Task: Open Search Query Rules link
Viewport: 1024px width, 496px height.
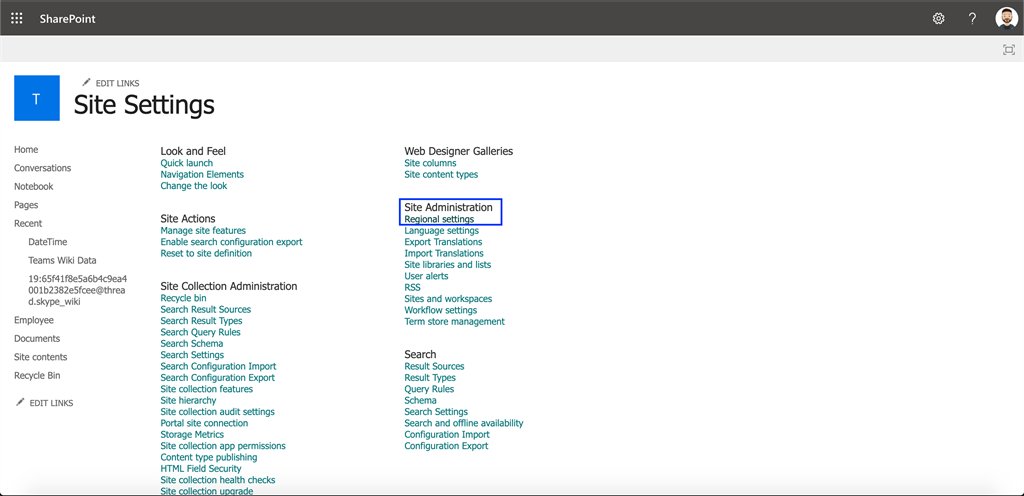Action: pyautogui.click(x=200, y=332)
